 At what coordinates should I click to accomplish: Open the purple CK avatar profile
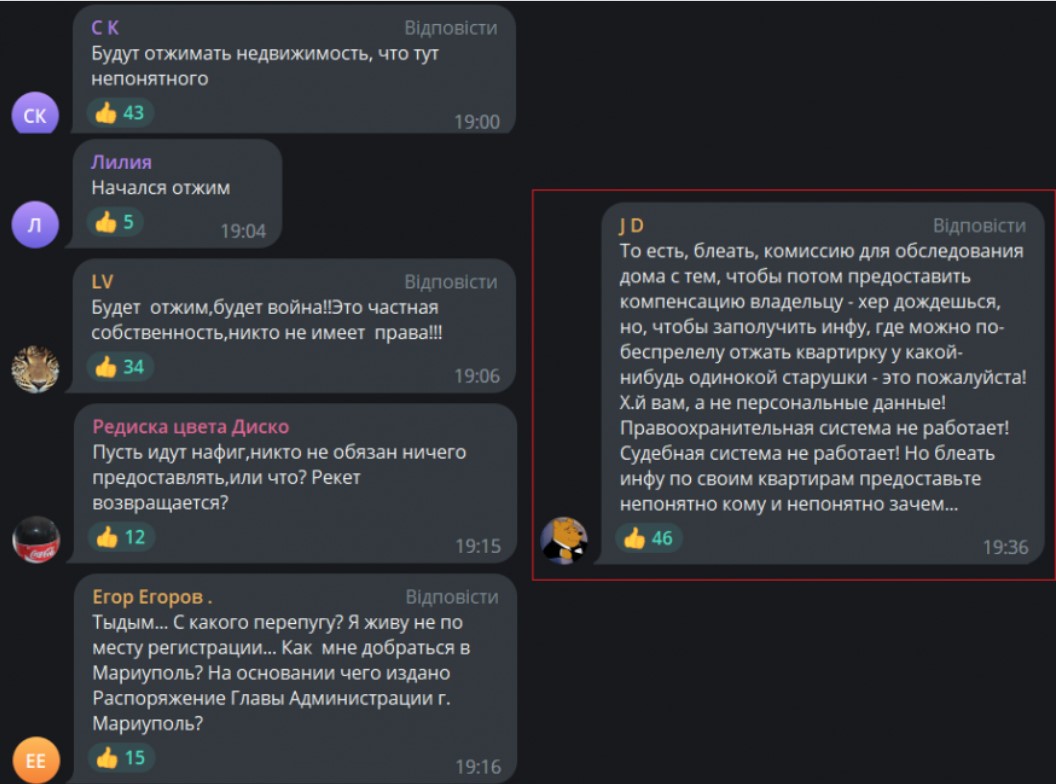coord(35,116)
